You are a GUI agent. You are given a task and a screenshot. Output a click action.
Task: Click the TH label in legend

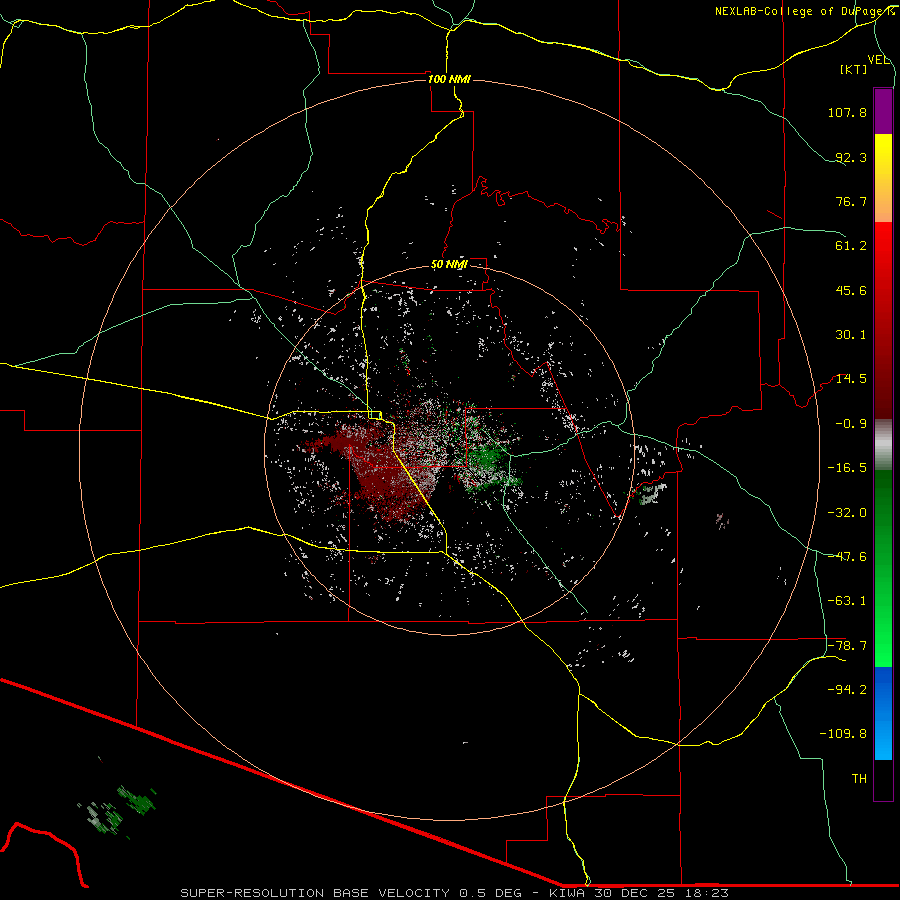[859, 779]
